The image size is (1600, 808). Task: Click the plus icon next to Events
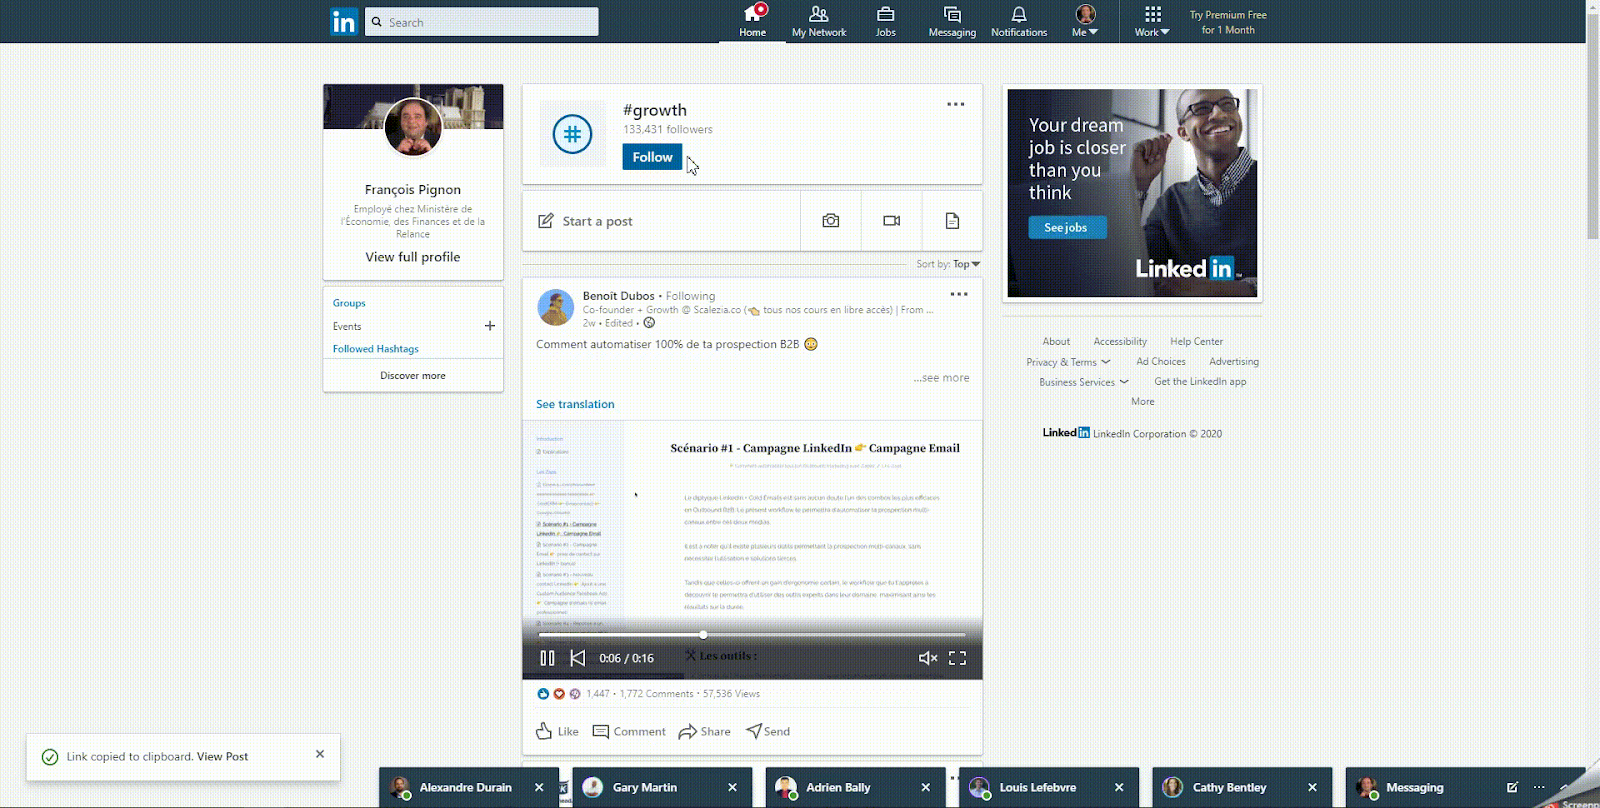coord(490,326)
